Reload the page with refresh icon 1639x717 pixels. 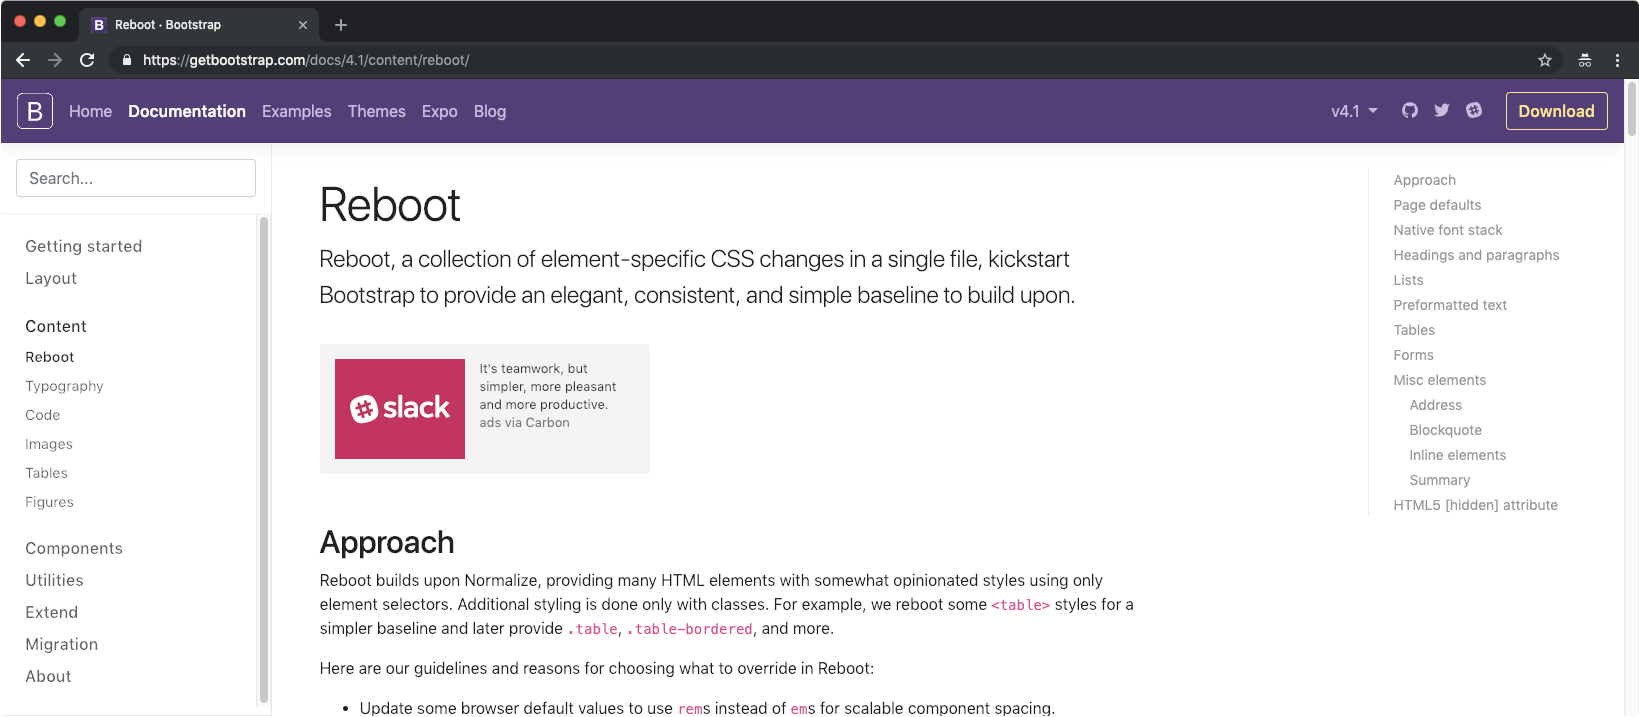coord(87,60)
